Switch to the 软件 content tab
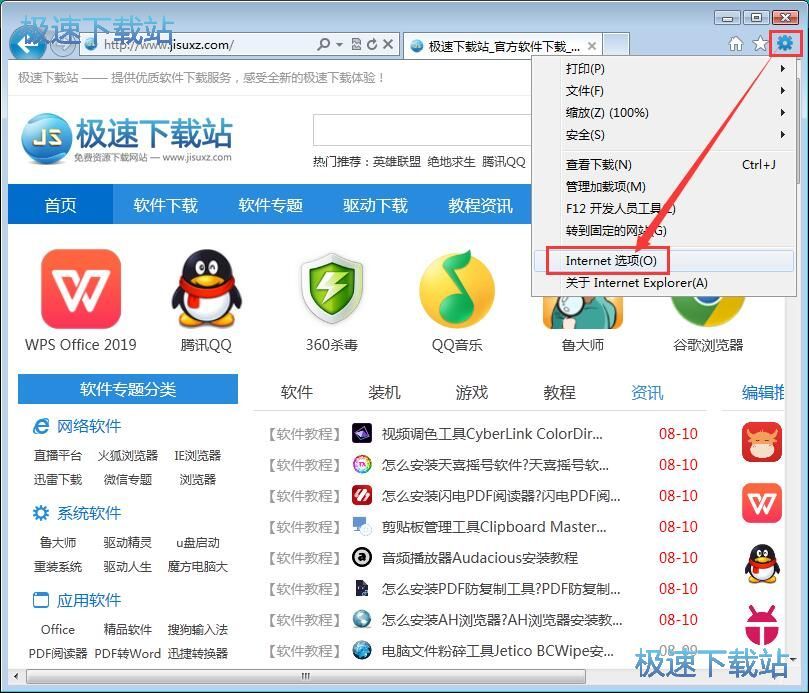Screen dimensions: 809x693 pos(297,392)
